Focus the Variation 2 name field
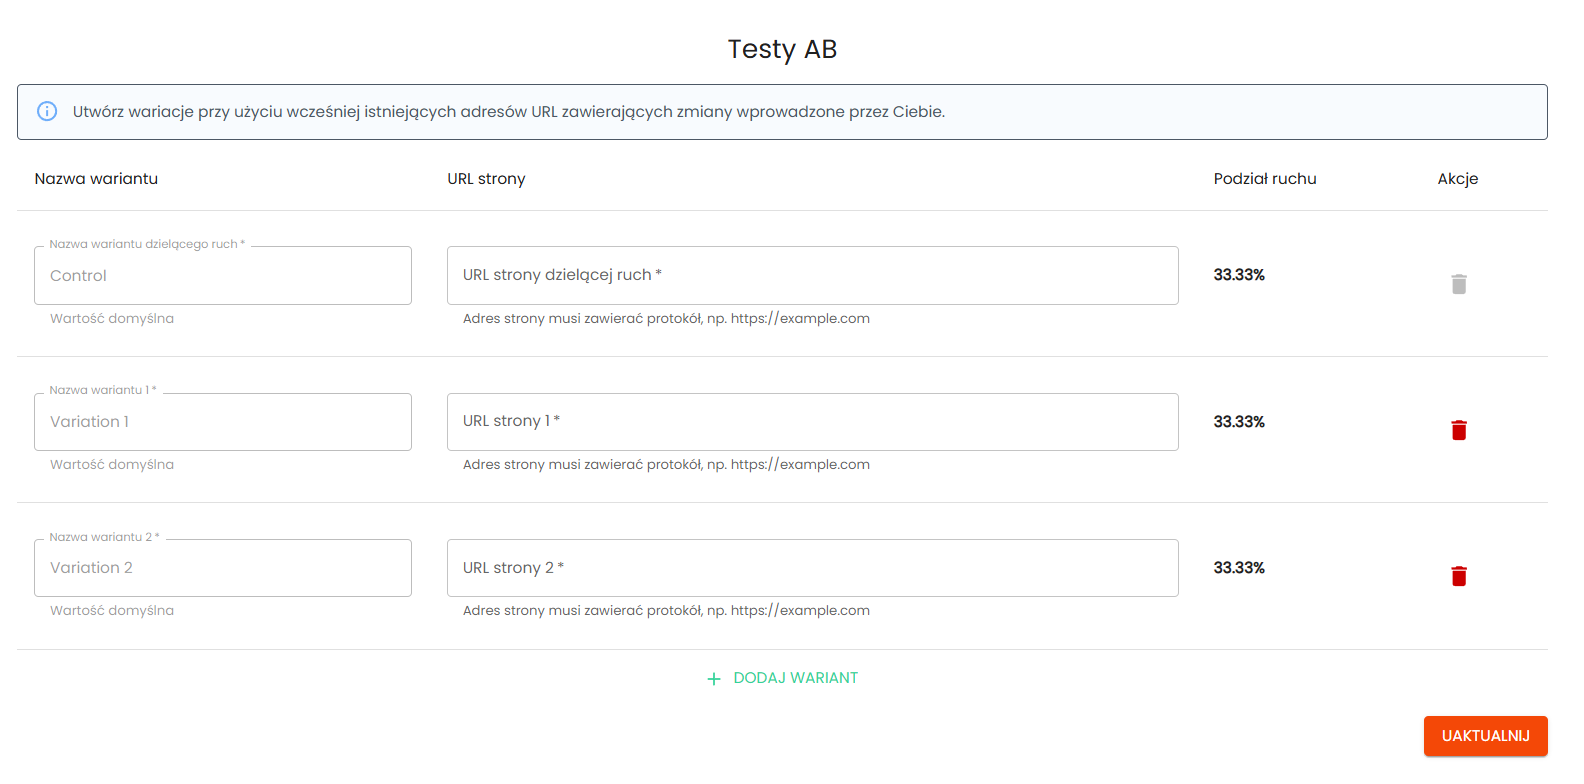The height and width of the screenshot is (784, 1584). (222, 568)
